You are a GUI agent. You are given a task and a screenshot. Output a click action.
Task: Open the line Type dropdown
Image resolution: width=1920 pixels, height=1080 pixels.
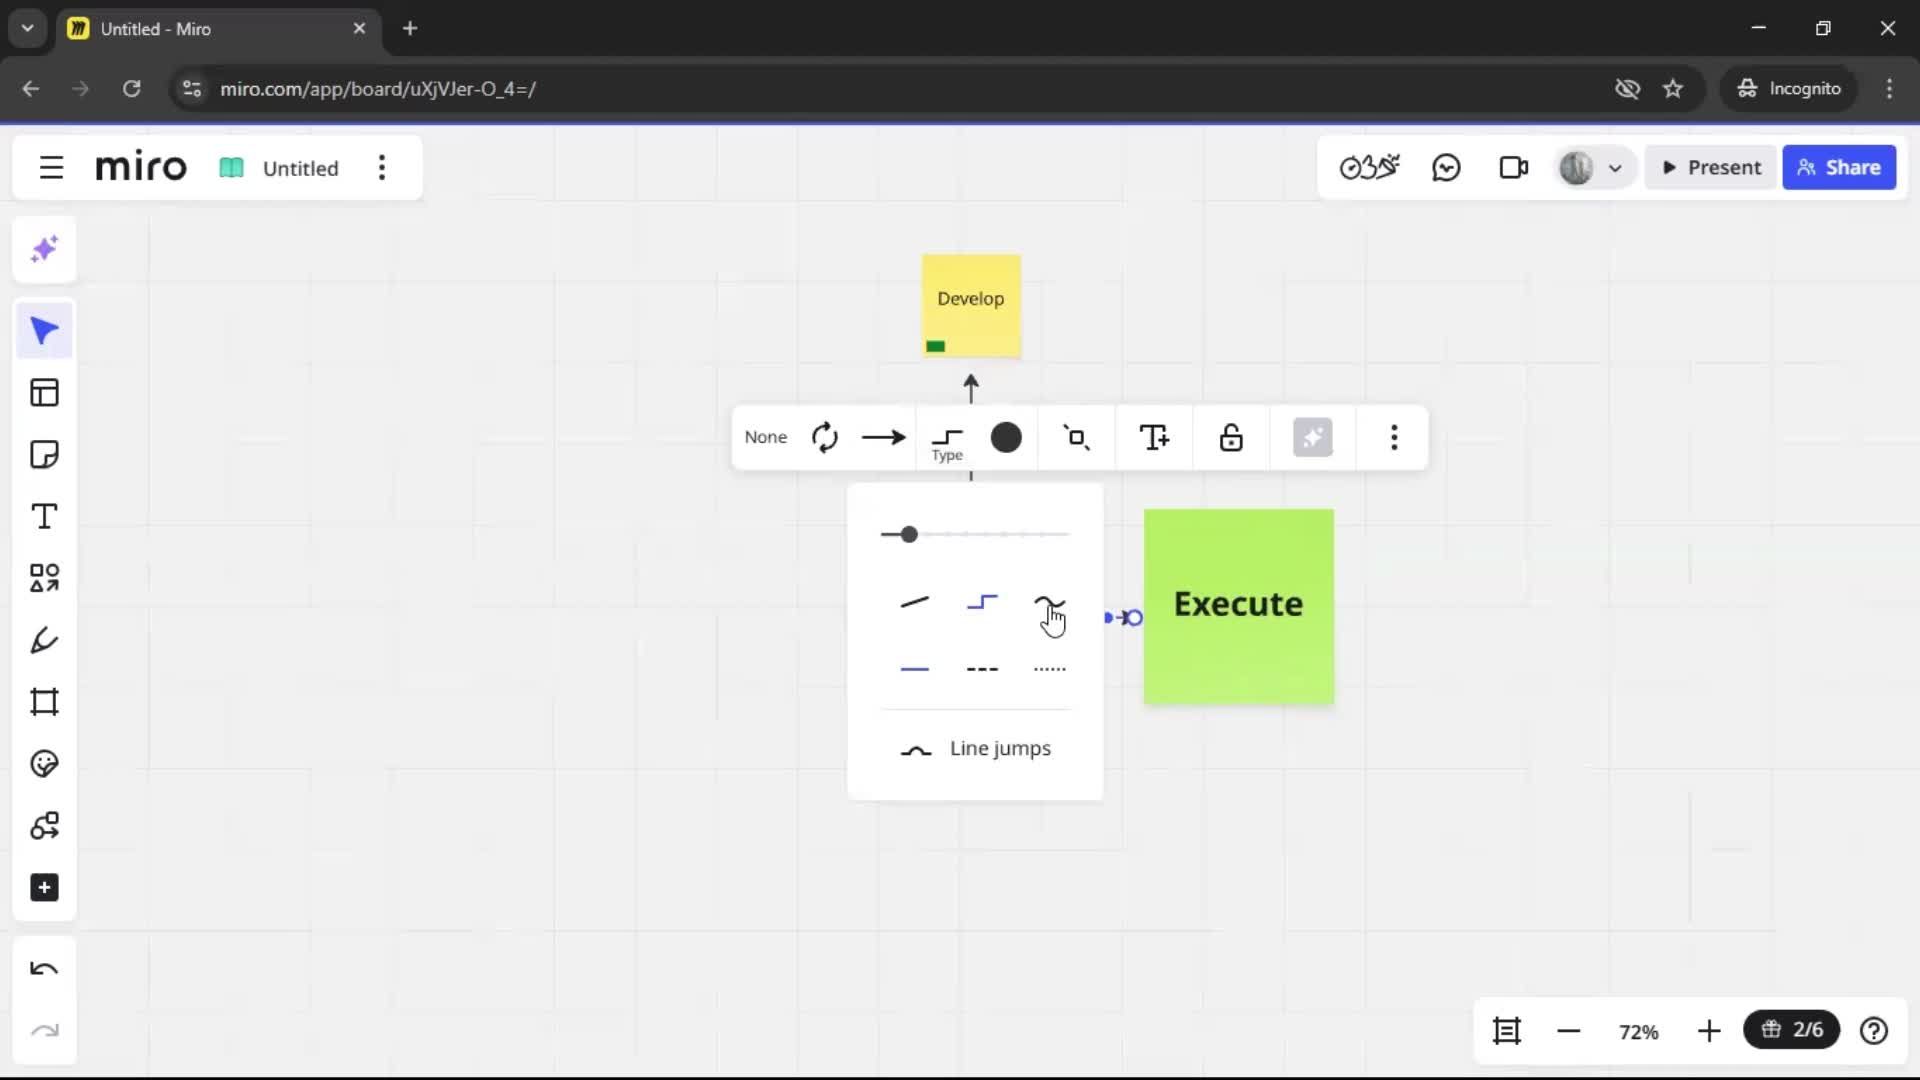point(947,441)
